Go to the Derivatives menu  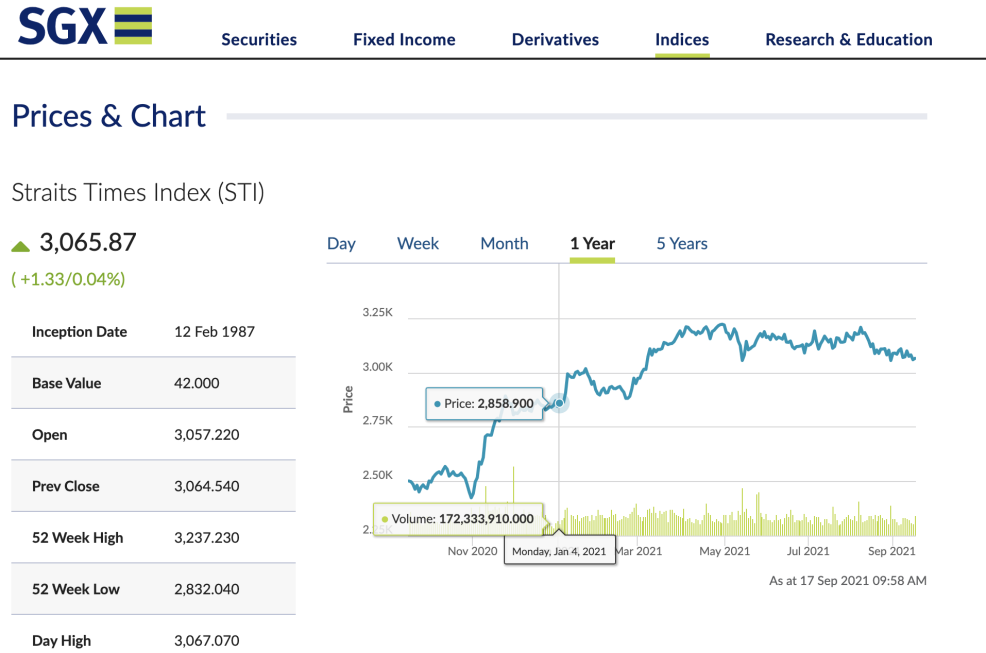click(555, 40)
